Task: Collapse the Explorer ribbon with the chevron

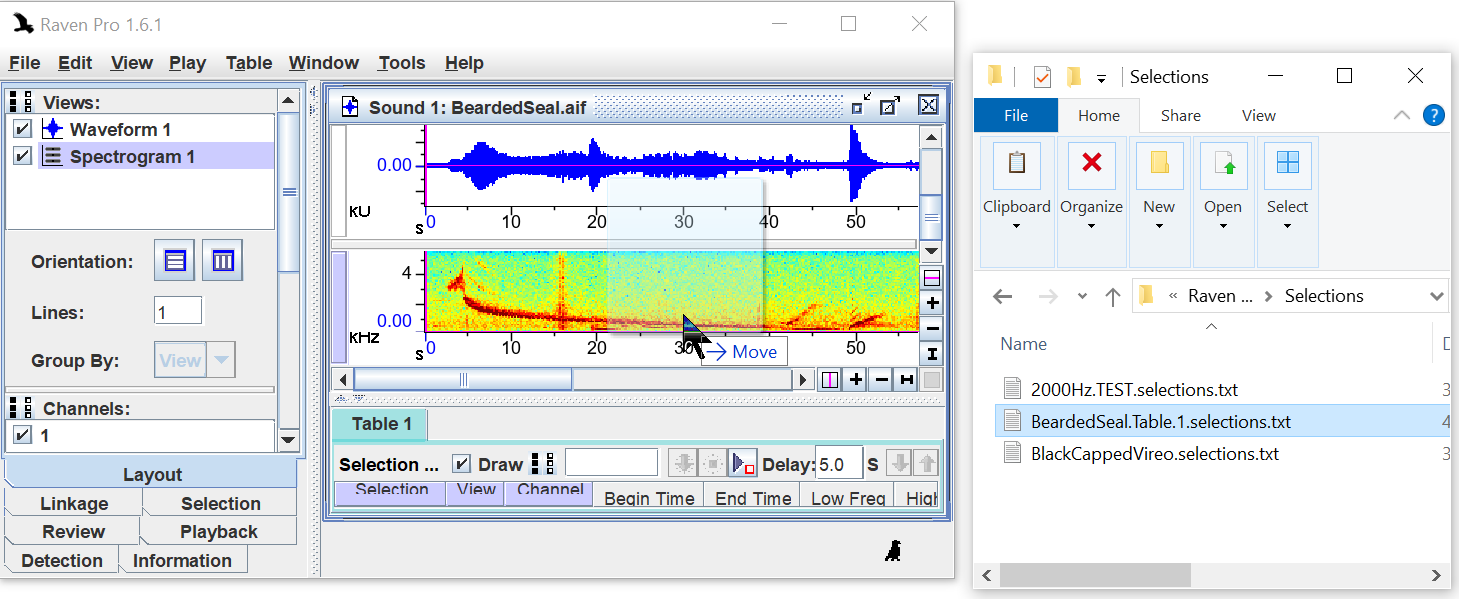Action: [x=1402, y=115]
